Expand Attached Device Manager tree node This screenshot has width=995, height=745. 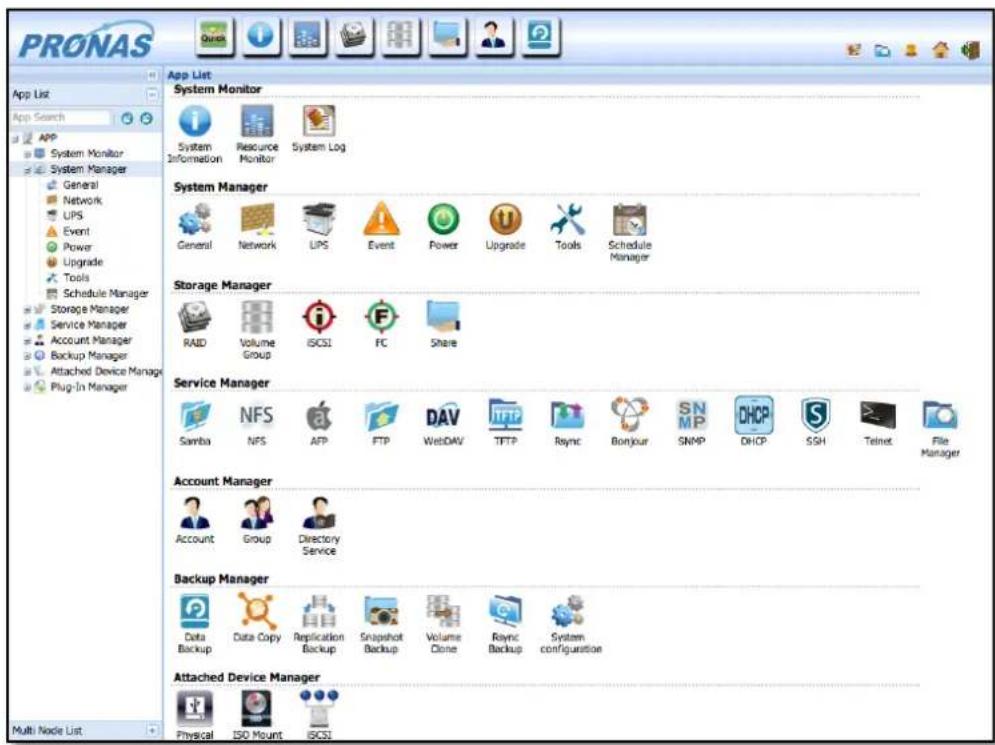coord(27,372)
